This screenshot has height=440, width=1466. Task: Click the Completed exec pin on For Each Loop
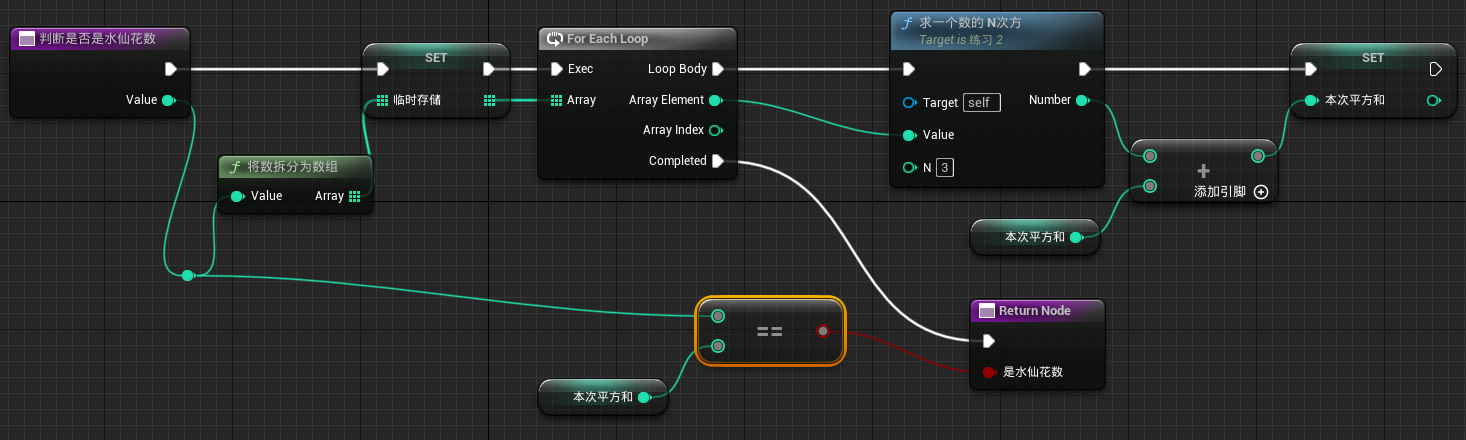pyautogui.click(x=718, y=161)
